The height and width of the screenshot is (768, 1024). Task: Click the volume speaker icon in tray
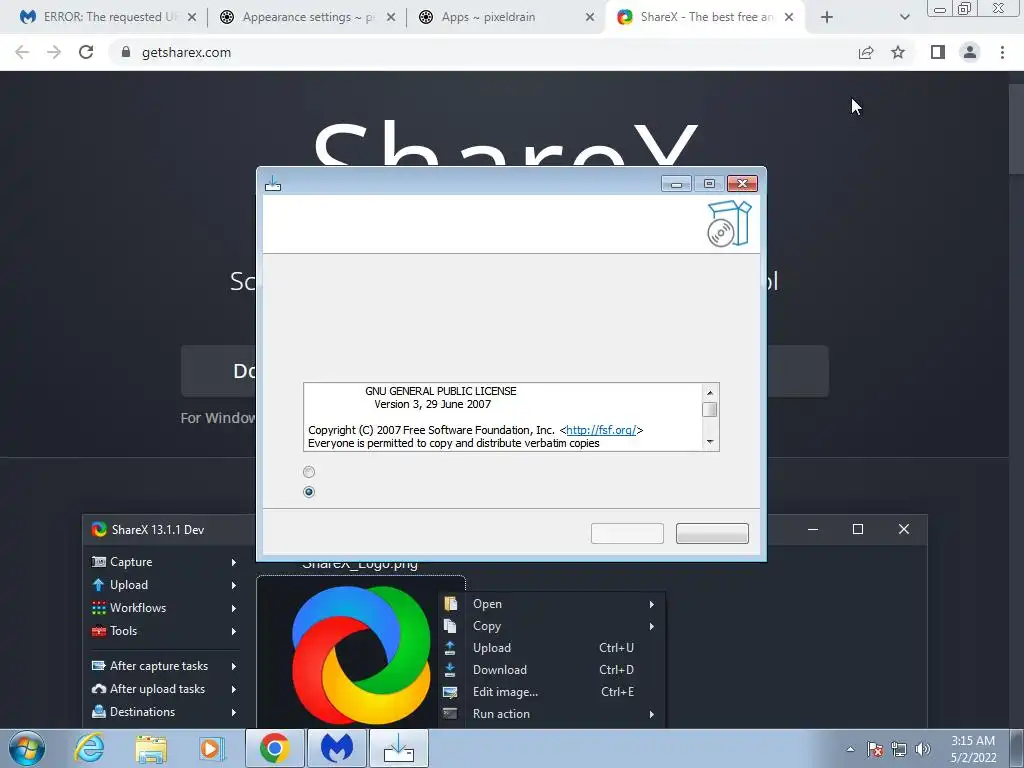point(922,749)
